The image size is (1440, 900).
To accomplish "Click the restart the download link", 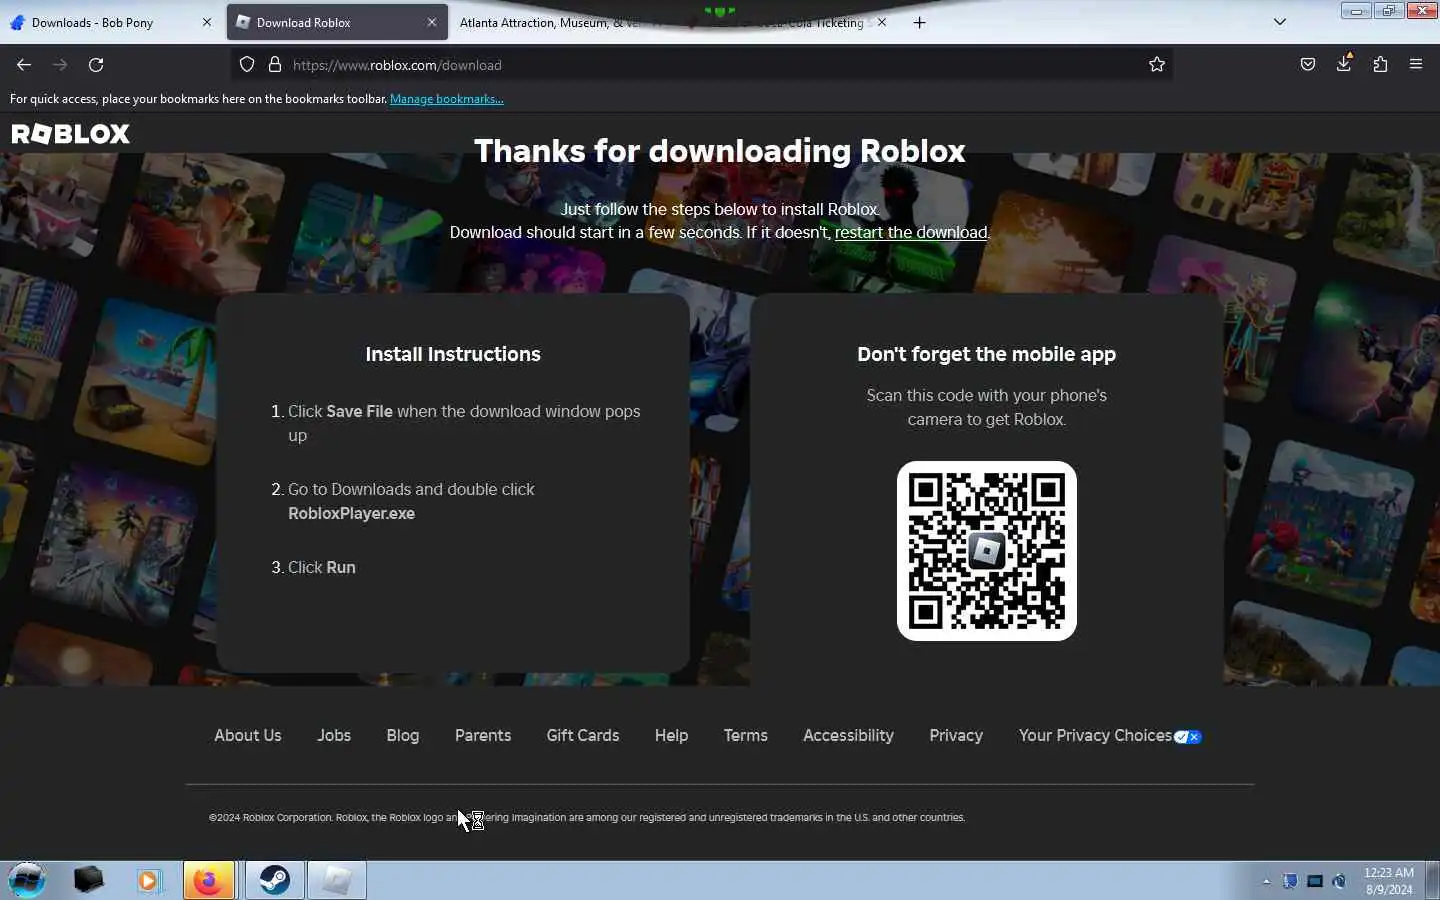I will tap(911, 232).
